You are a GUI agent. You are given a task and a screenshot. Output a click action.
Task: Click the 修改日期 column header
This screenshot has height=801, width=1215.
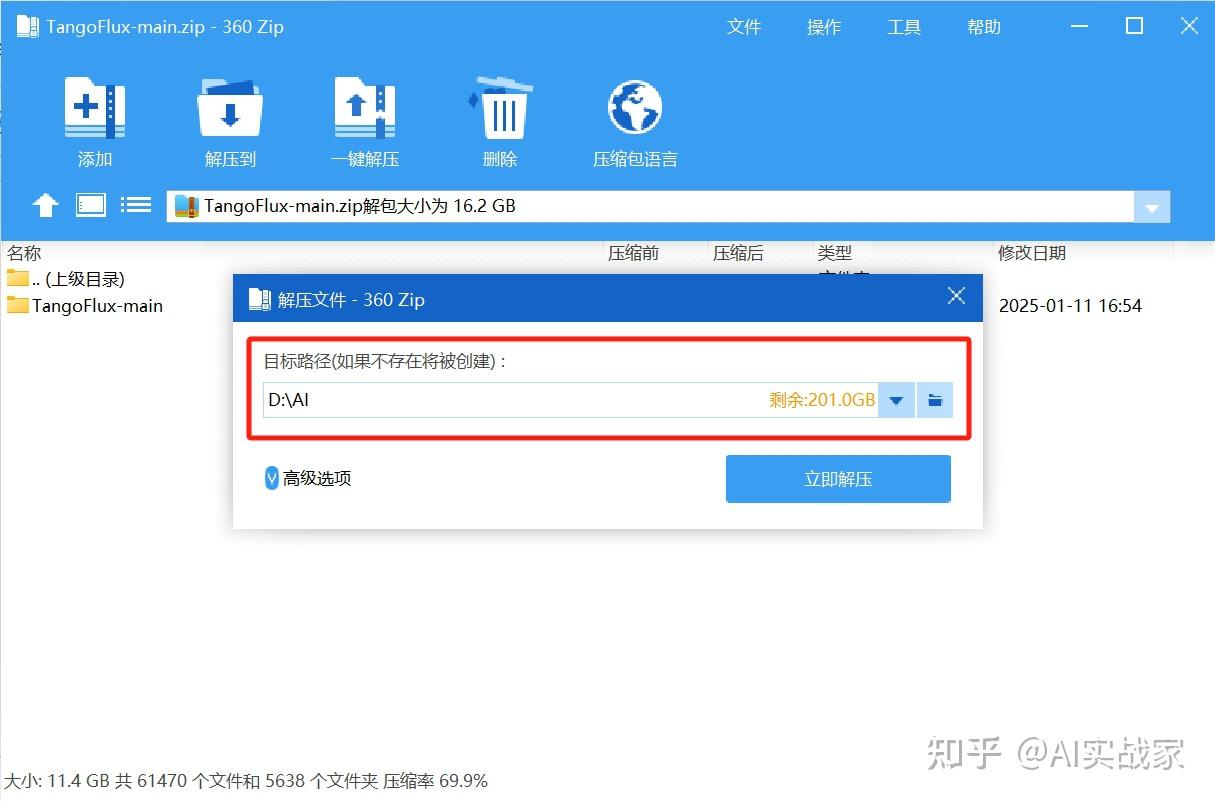[x=1031, y=253]
